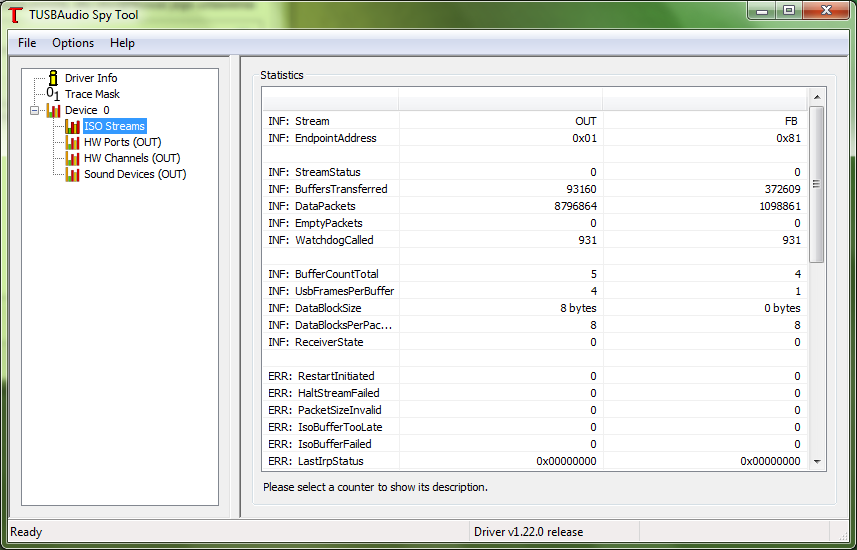This screenshot has width=857, height=550.
Task: Click the Trace Mask 01 icon
Action: tap(53, 94)
